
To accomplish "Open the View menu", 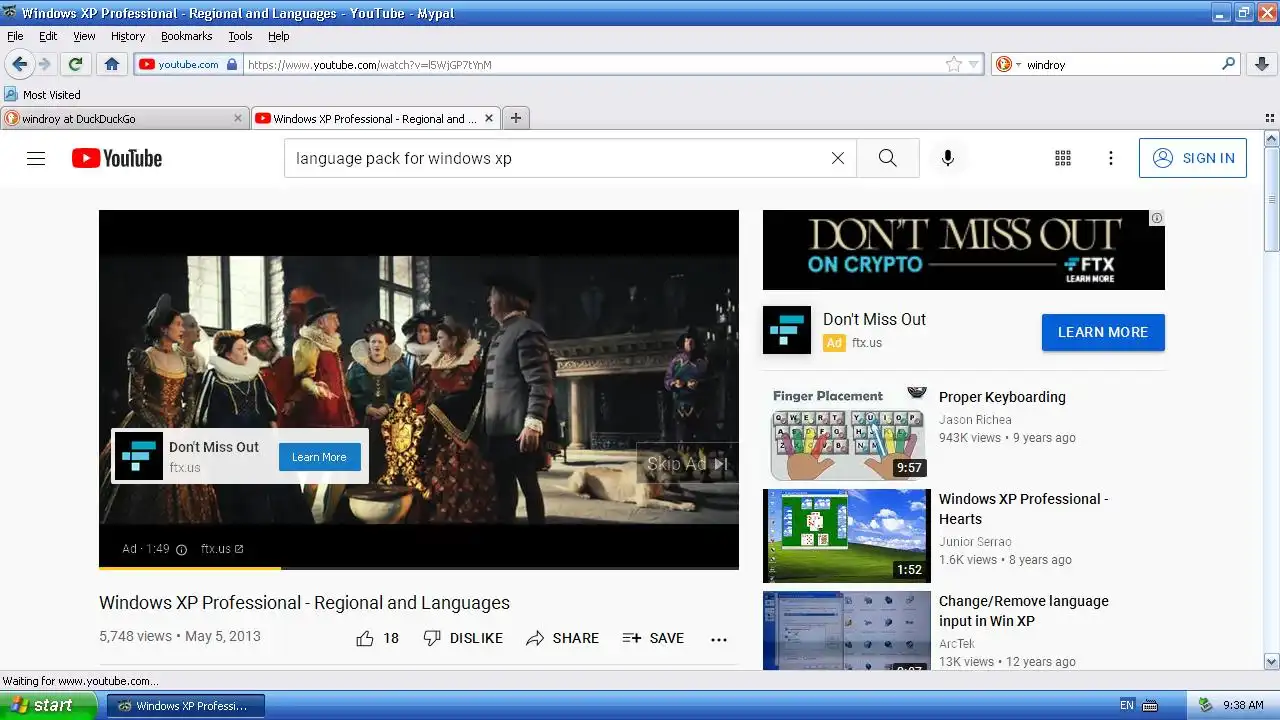I will (84, 36).
